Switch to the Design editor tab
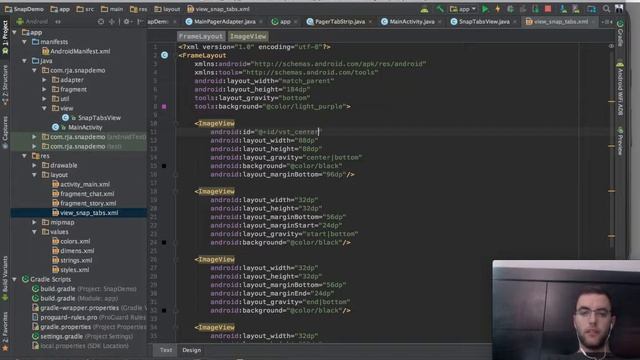Screen dimensions: 640x360 click(x=191, y=350)
